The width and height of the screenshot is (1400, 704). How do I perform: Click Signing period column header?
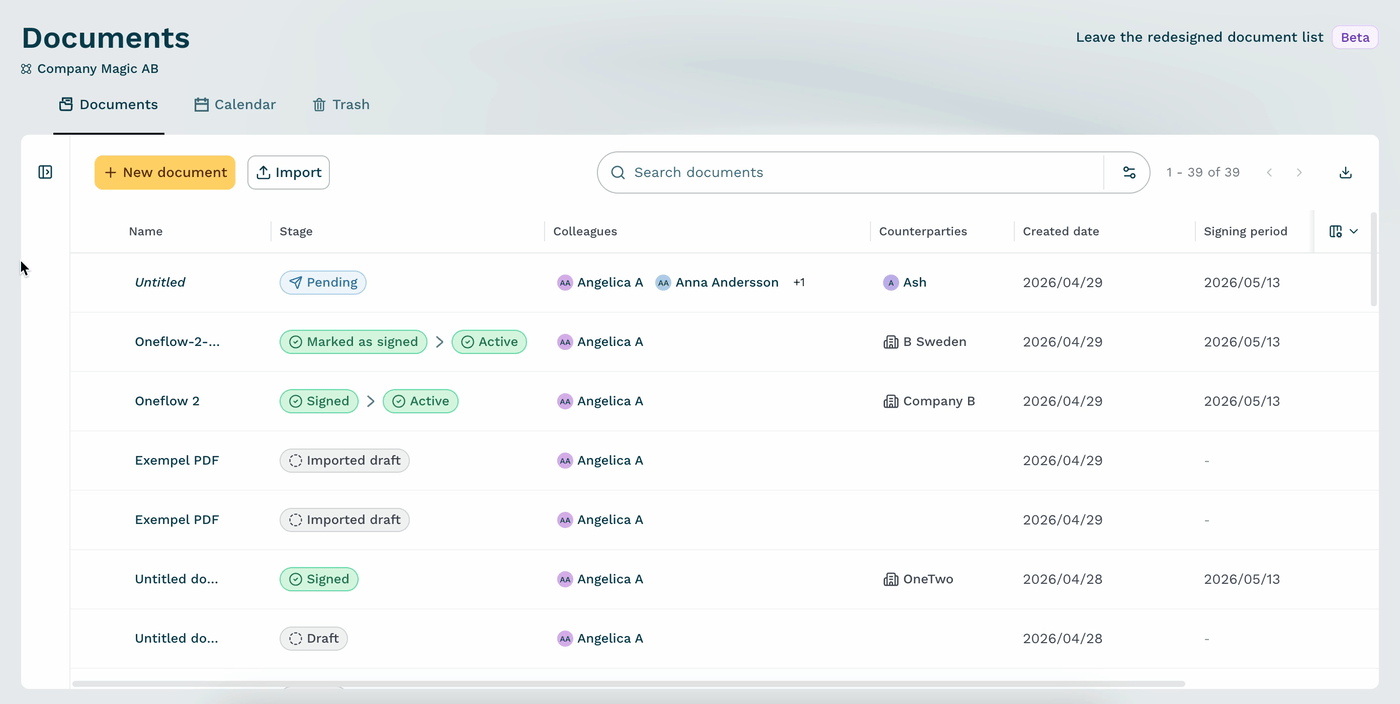coord(1246,231)
